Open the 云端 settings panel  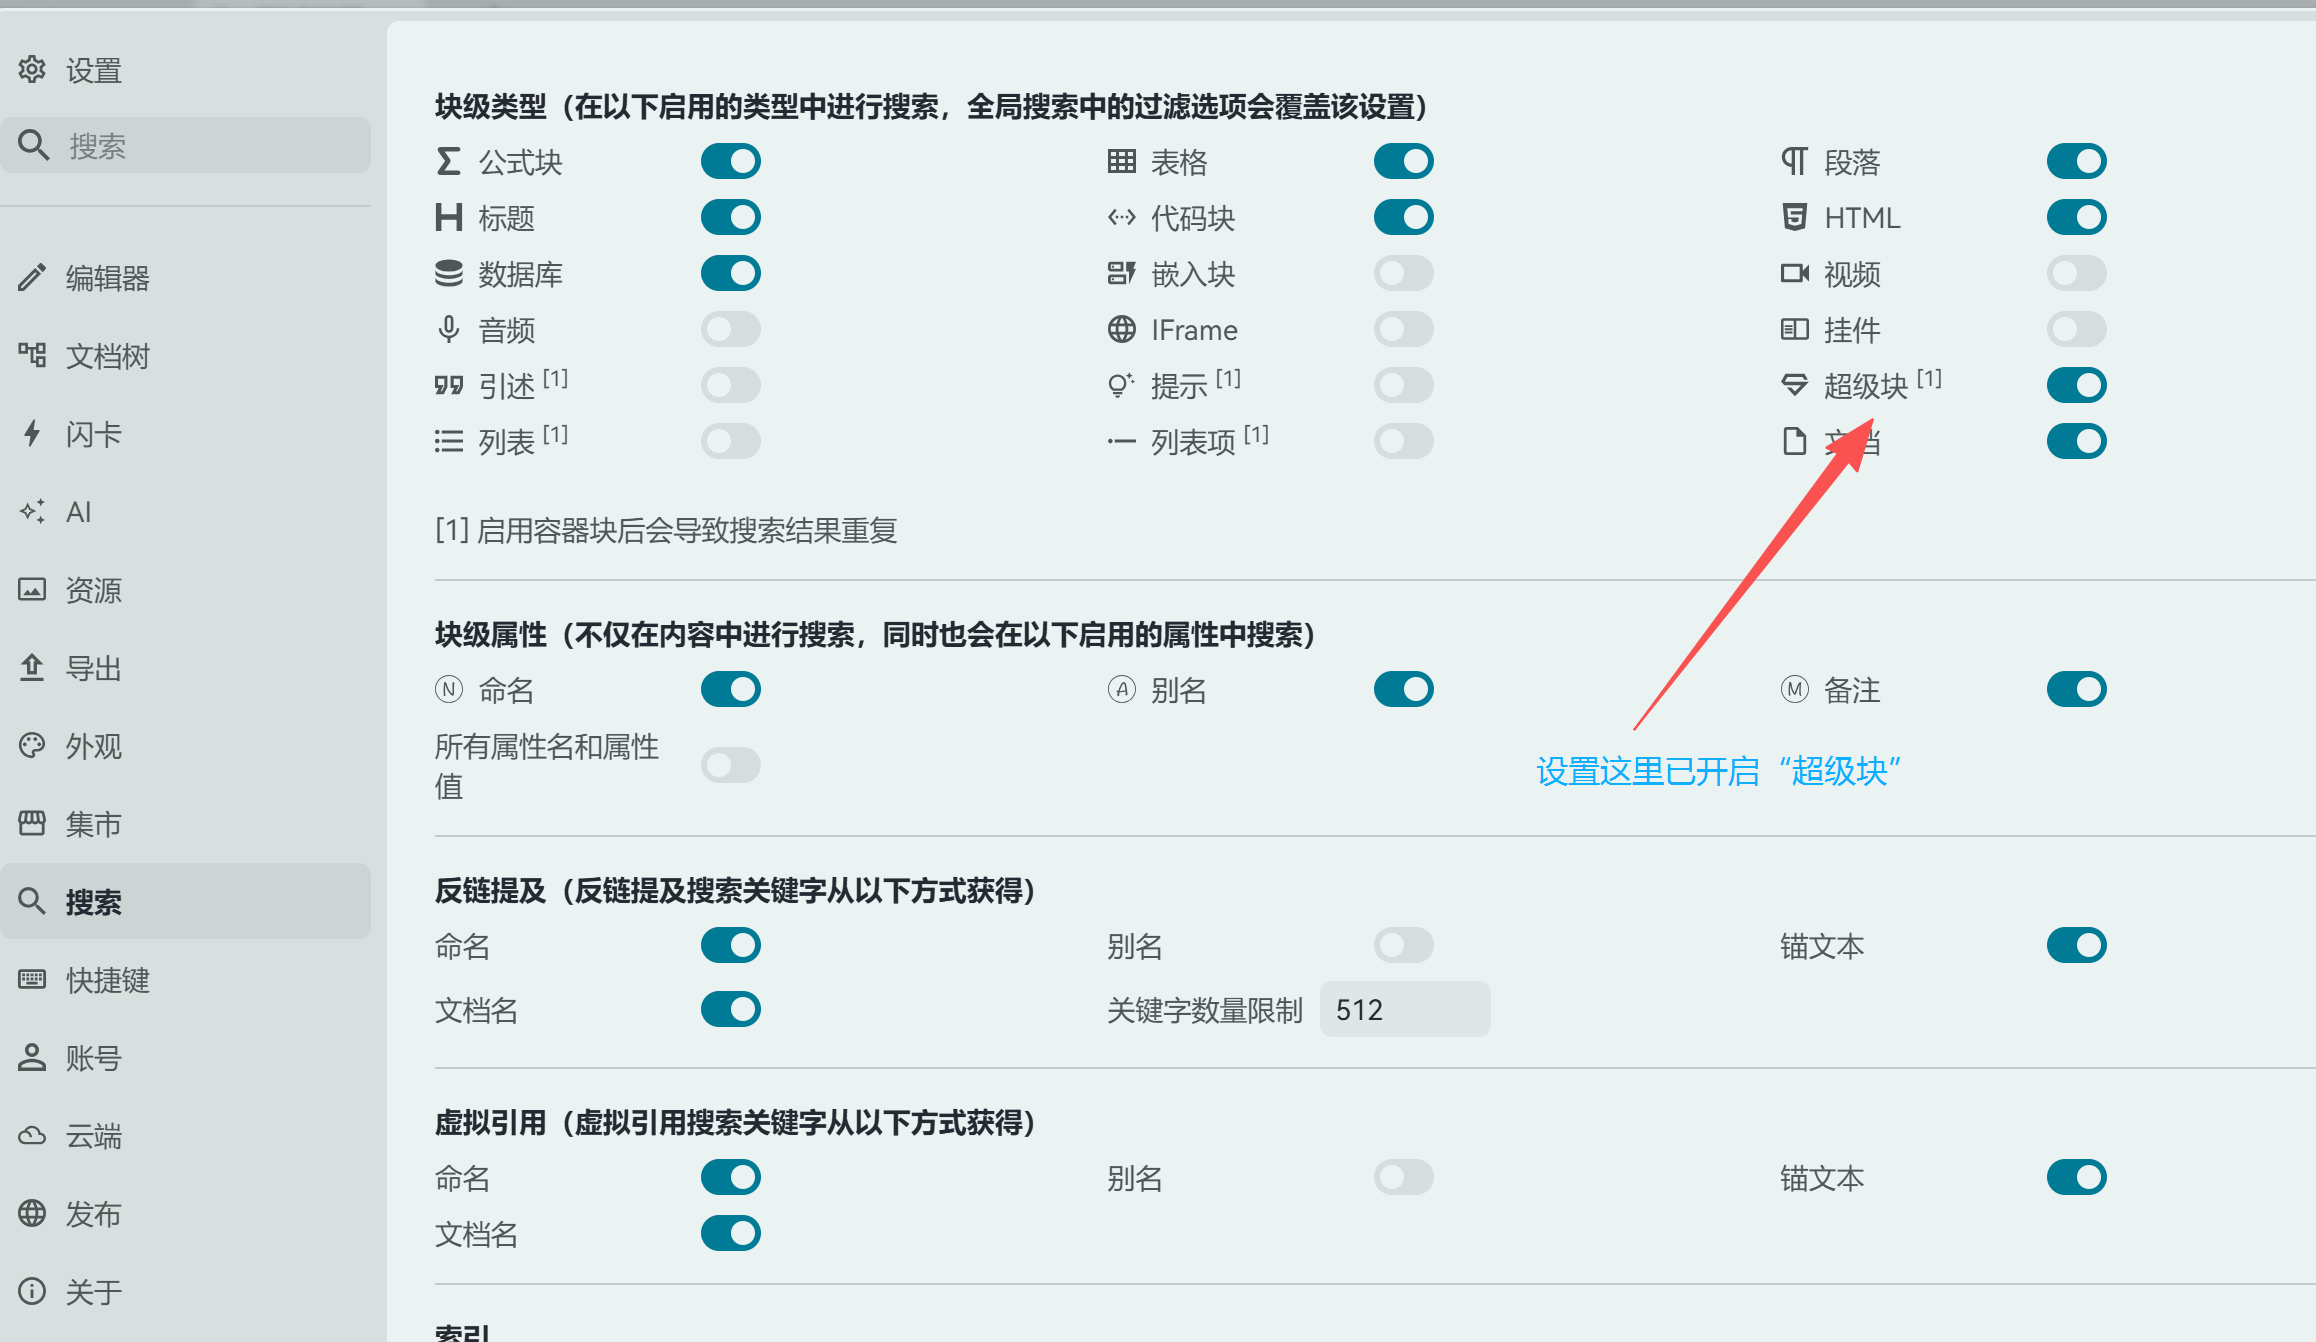pyautogui.click(x=94, y=1136)
